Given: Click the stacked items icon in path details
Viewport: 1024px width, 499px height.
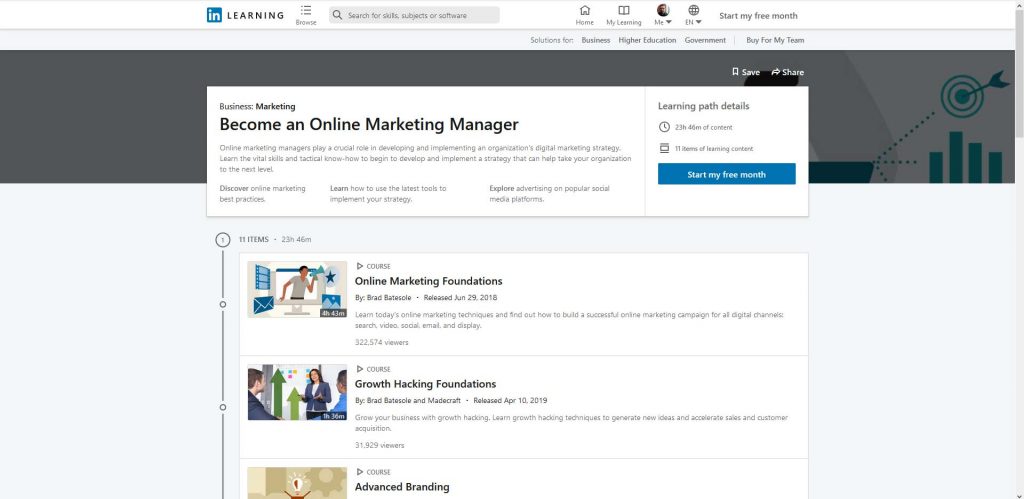Looking at the screenshot, I should tap(664, 148).
